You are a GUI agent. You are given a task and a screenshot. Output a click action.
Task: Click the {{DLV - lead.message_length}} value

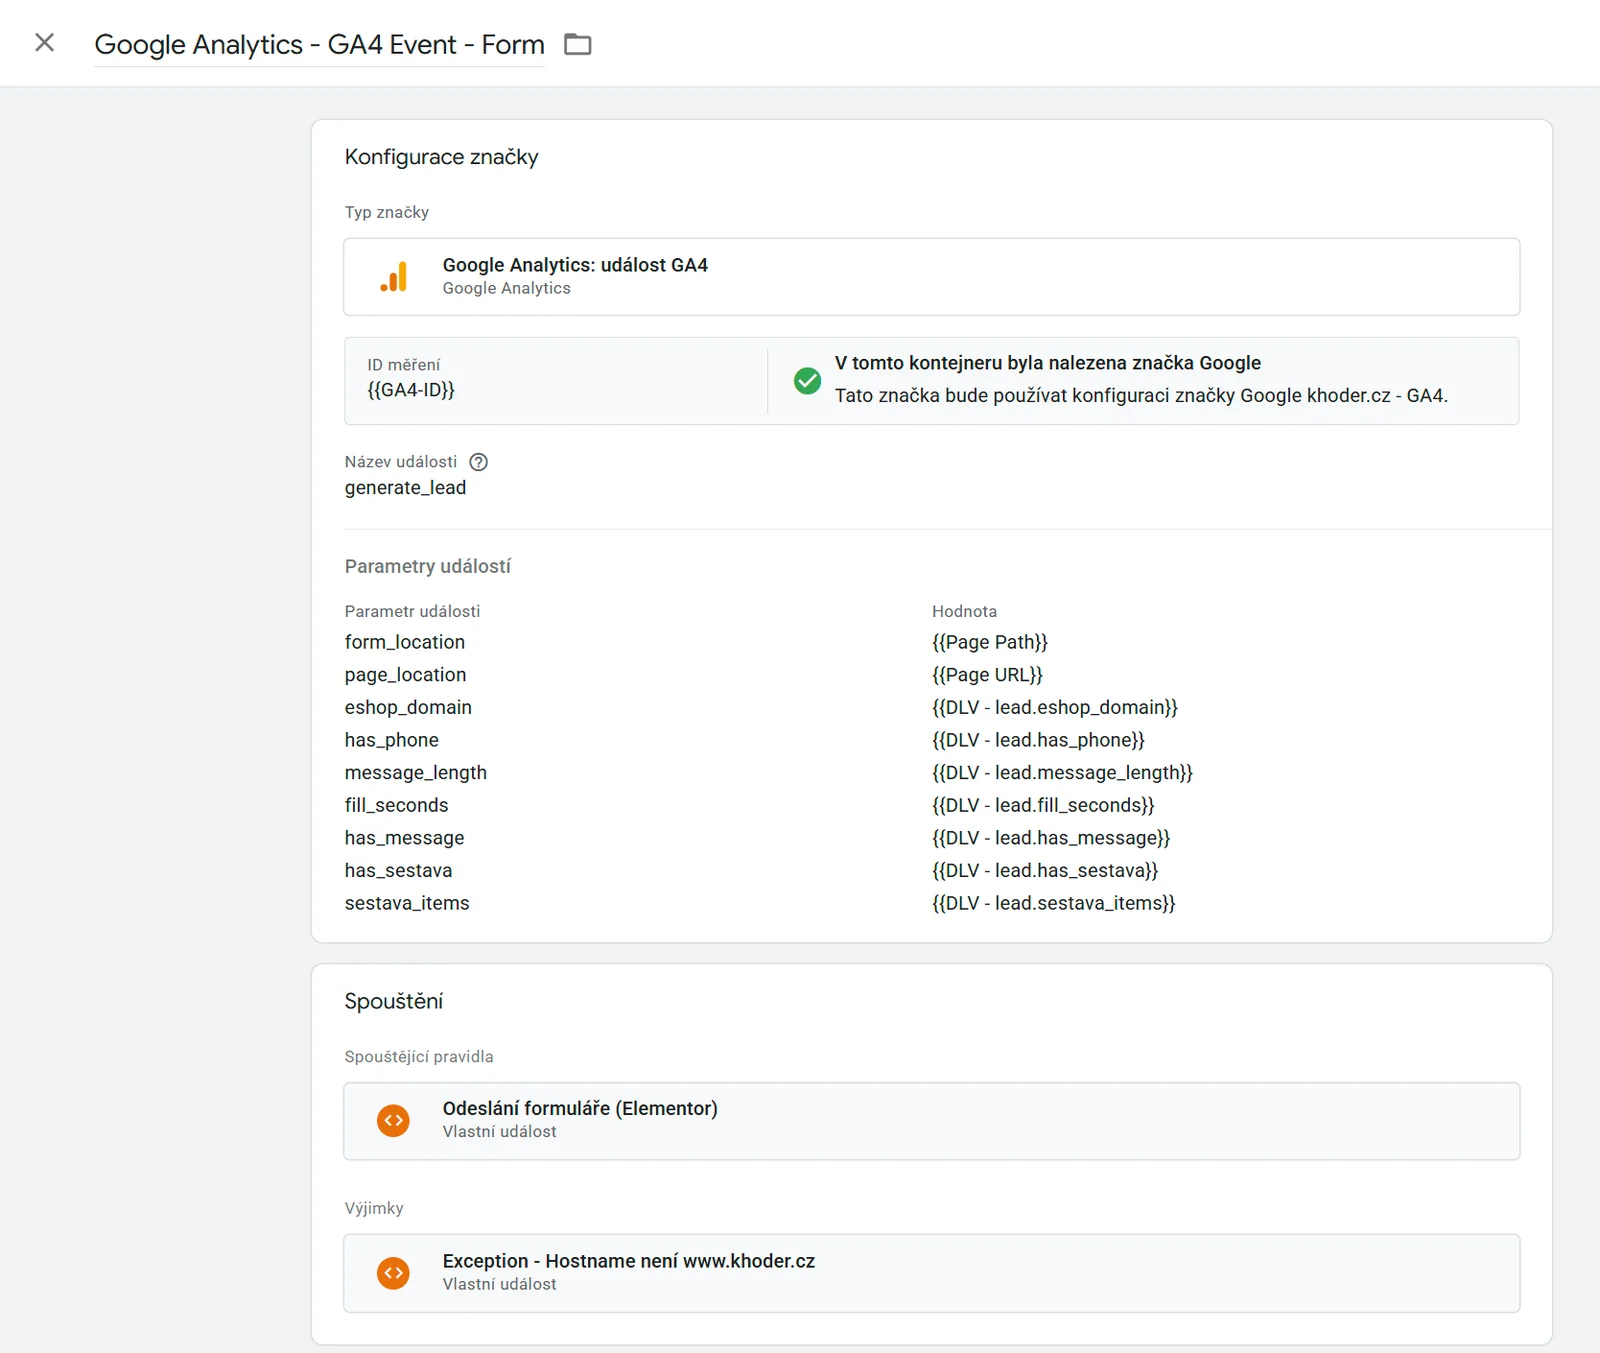[x=1062, y=773]
